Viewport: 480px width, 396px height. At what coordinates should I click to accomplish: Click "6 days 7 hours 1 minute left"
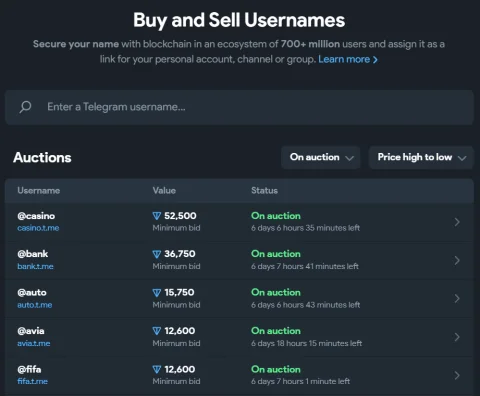pyautogui.click(x=301, y=381)
